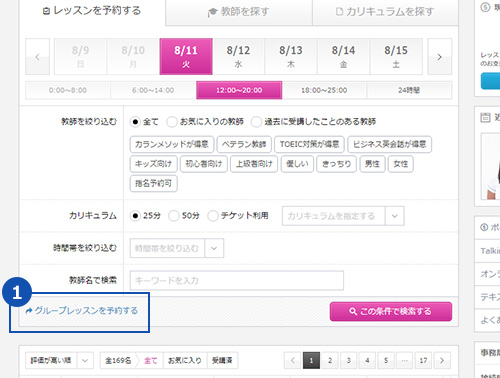500x378 pixels.
Task: Toggle the 指名予約可 tag
Action: click(153, 183)
